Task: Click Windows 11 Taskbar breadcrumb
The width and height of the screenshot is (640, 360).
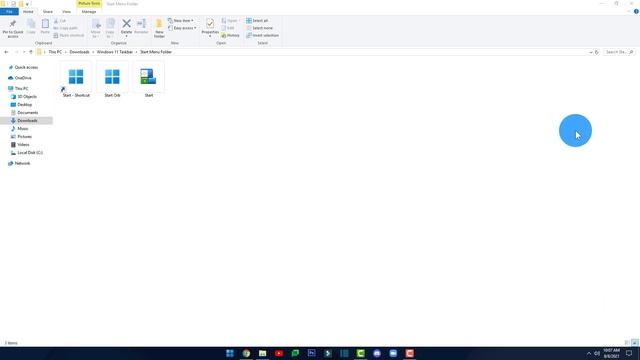Action: [115, 52]
